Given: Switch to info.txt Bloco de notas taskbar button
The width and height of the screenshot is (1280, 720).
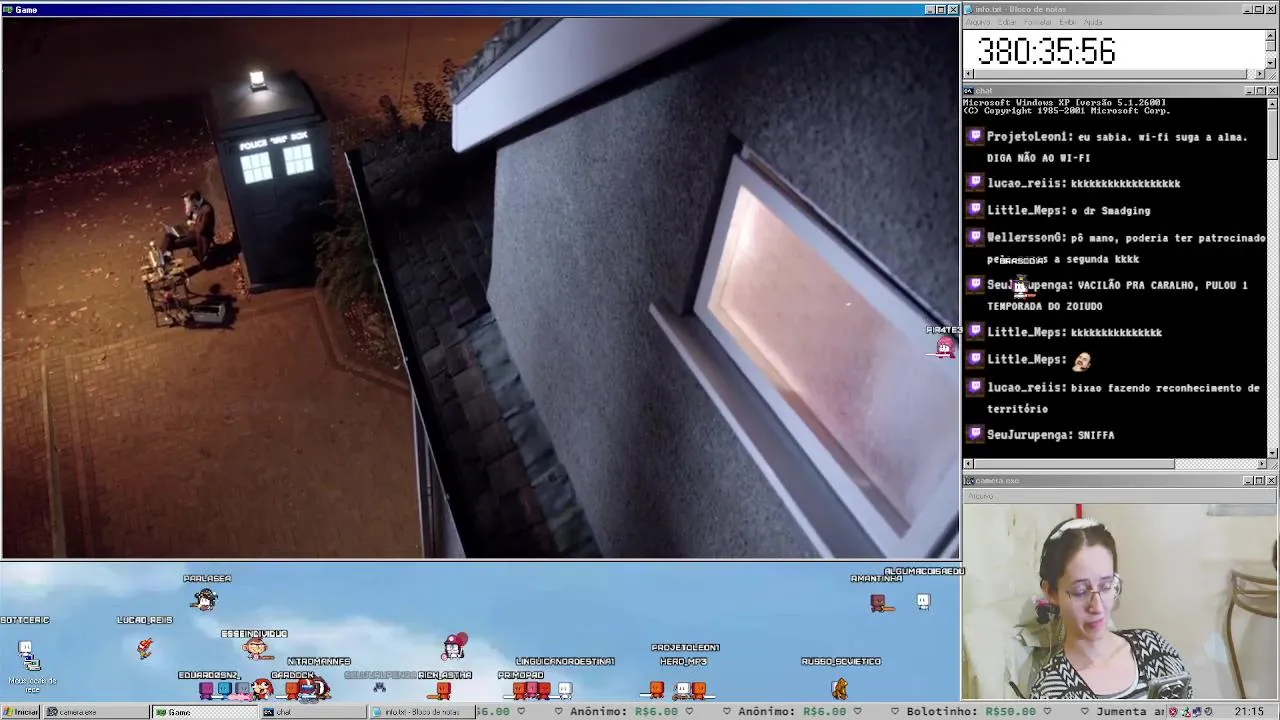Looking at the screenshot, I should tap(421, 712).
